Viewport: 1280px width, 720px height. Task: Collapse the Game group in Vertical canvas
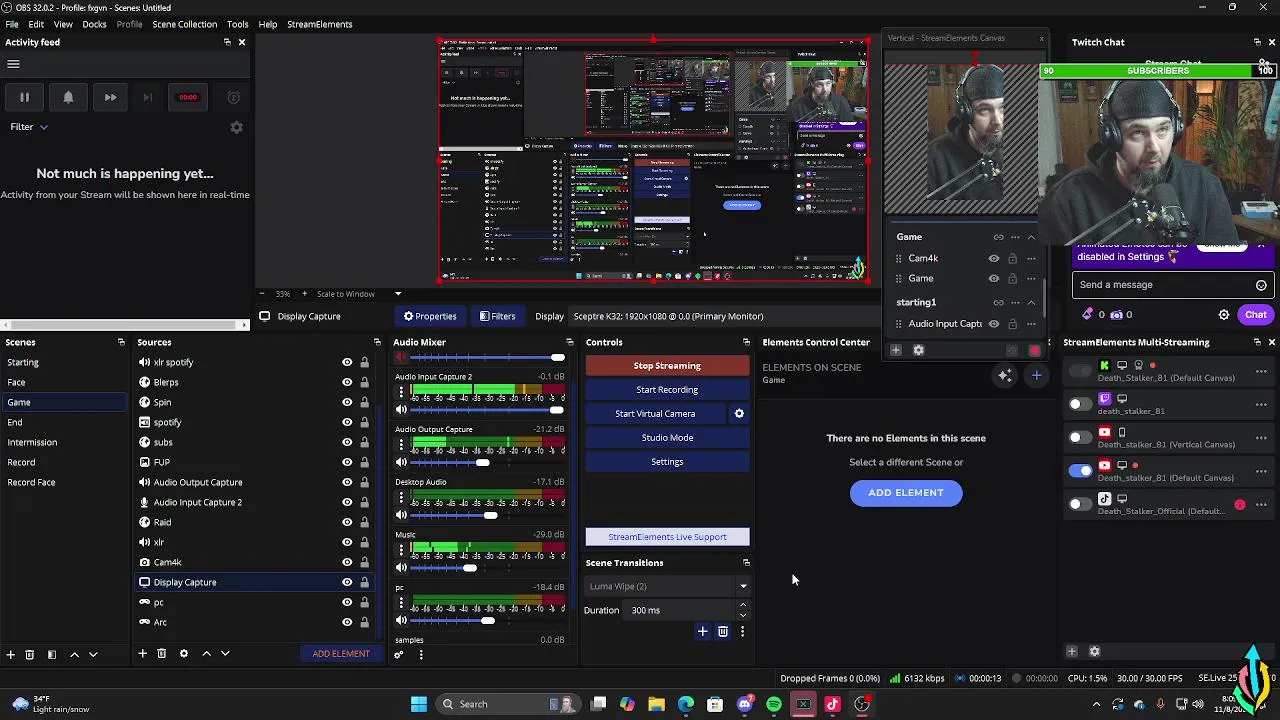click(1031, 237)
